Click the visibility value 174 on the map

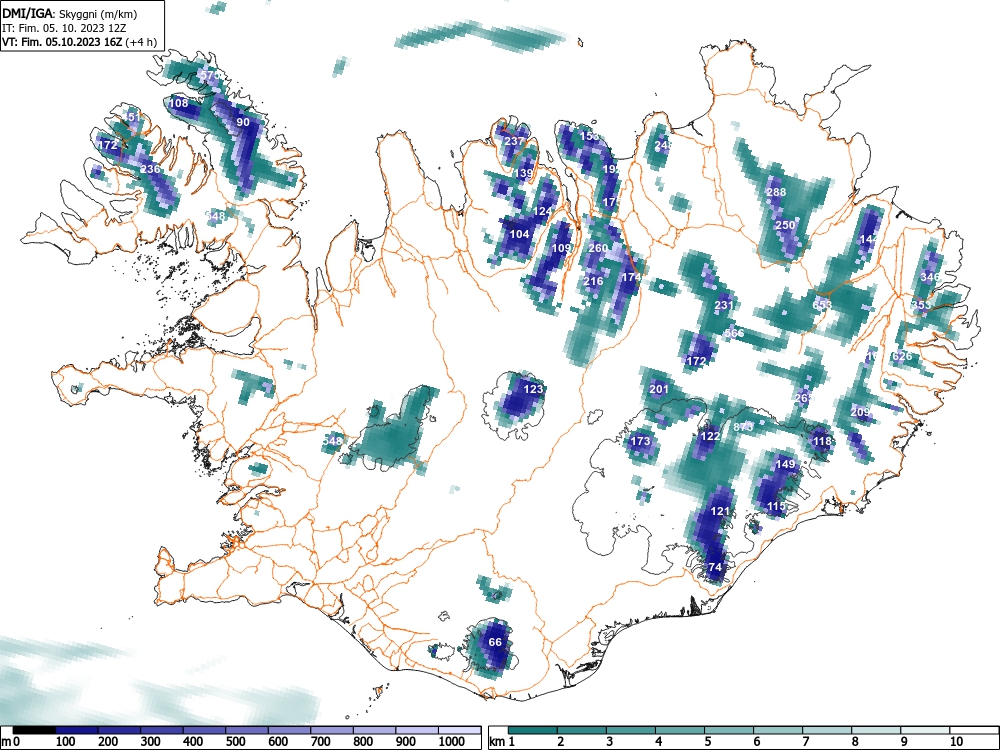tap(631, 277)
